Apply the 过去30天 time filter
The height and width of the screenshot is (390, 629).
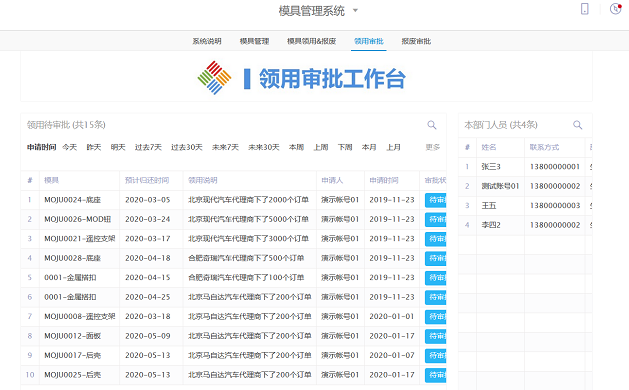(x=187, y=147)
